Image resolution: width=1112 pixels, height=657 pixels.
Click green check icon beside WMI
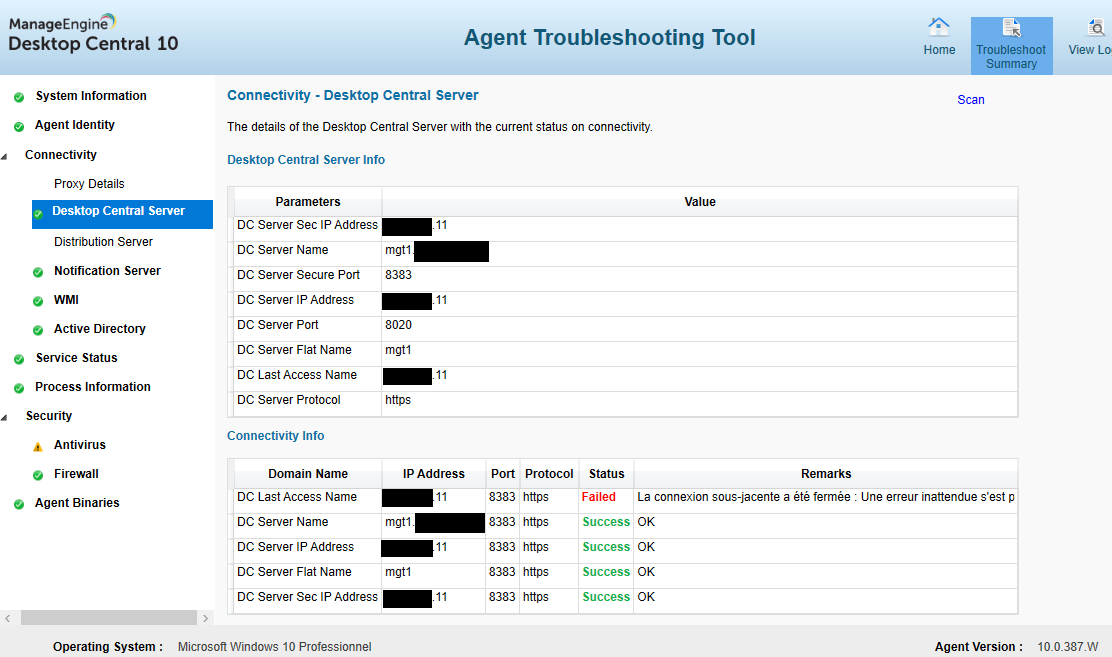point(38,302)
